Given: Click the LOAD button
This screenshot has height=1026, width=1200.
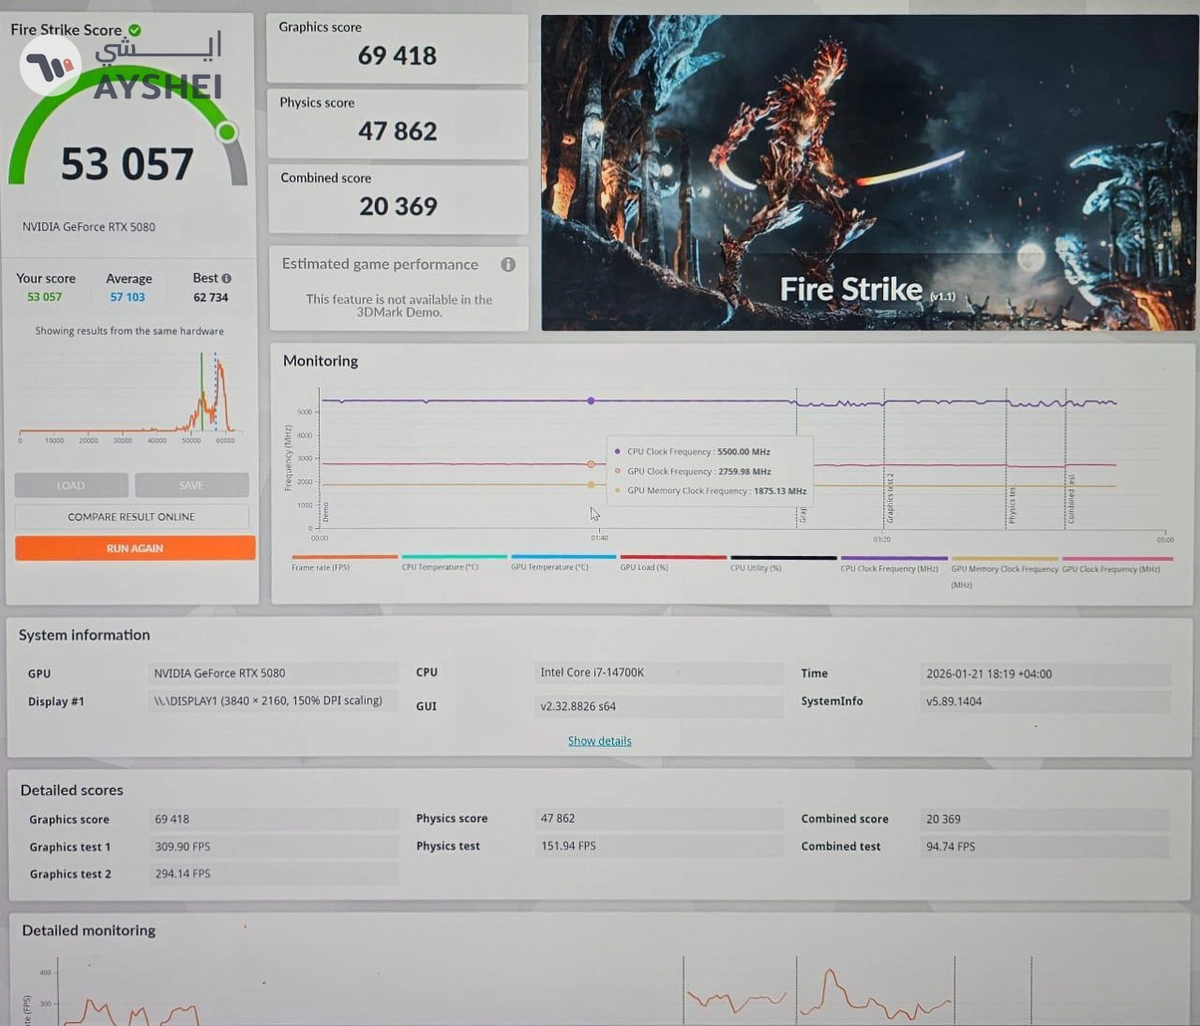Looking at the screenshot, I should click(x=71, y=485).
